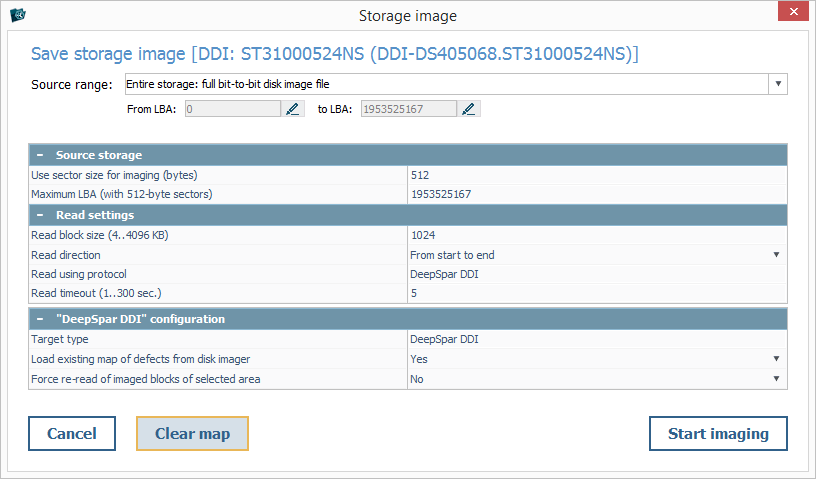The height and width of the screenshot is (479, 816).
Task: Open the Force re-read dropdown arrow
Action: click(776, 379)
